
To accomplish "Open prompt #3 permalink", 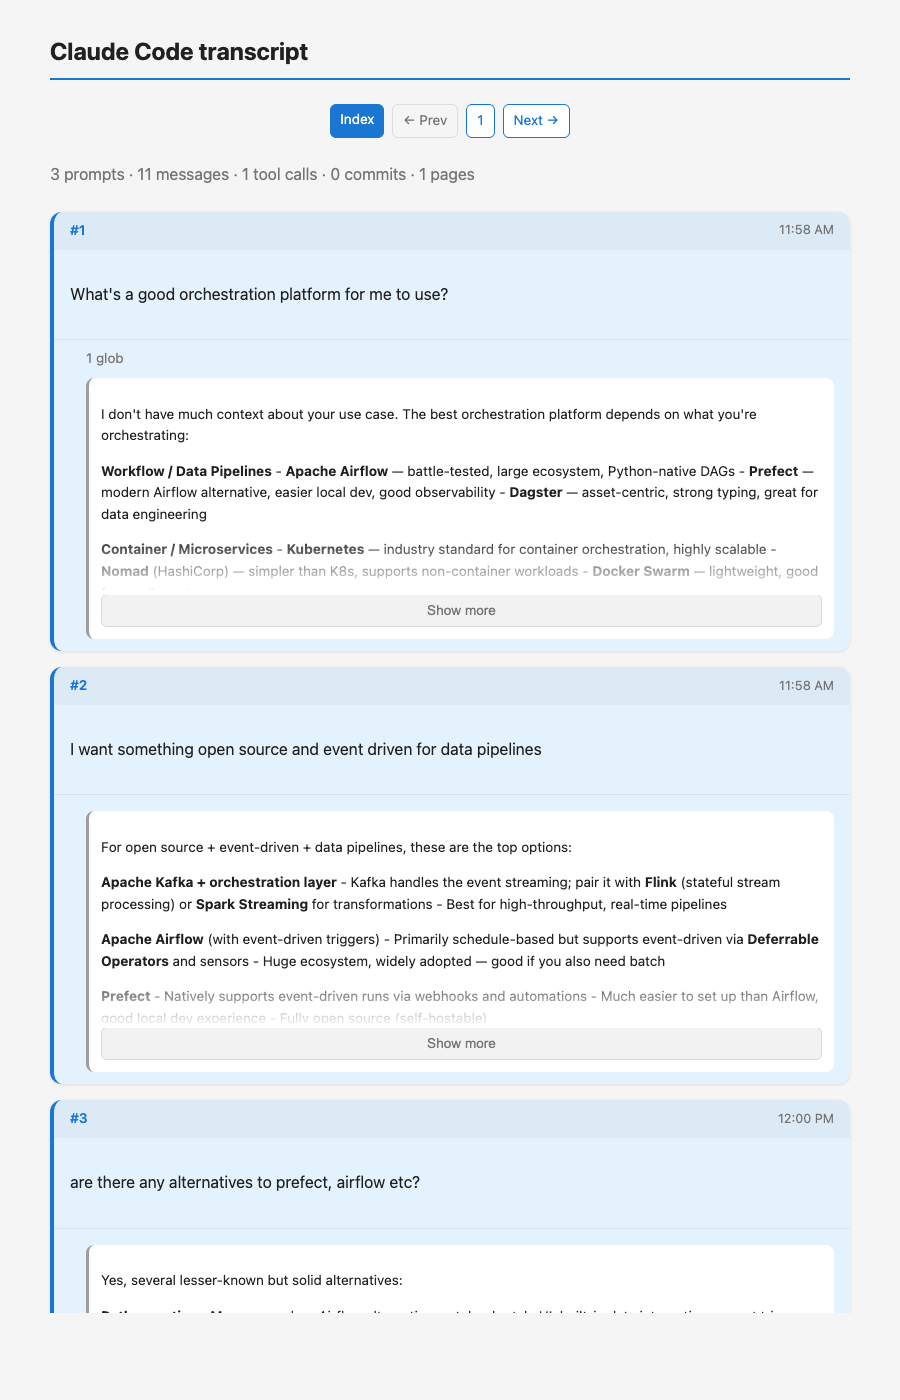I will click(x=78, y=1118).
